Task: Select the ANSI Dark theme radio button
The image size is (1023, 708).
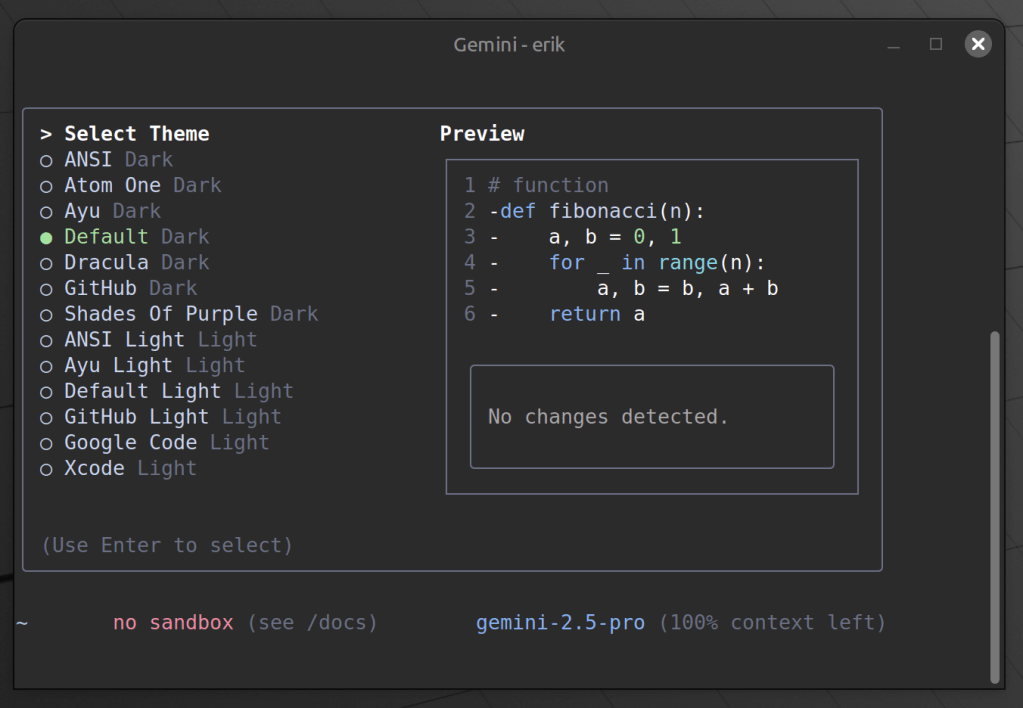Action: [46, 160]
